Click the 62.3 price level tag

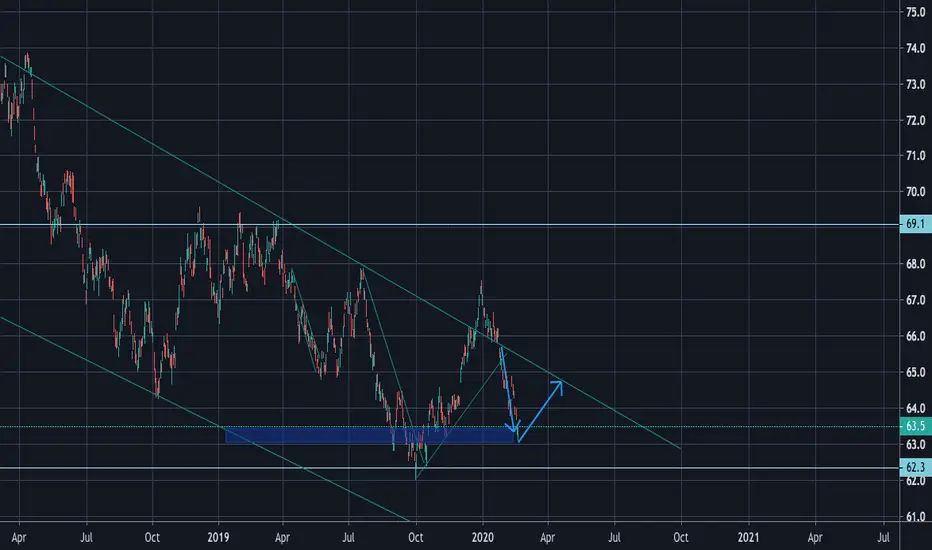point(915,467)
